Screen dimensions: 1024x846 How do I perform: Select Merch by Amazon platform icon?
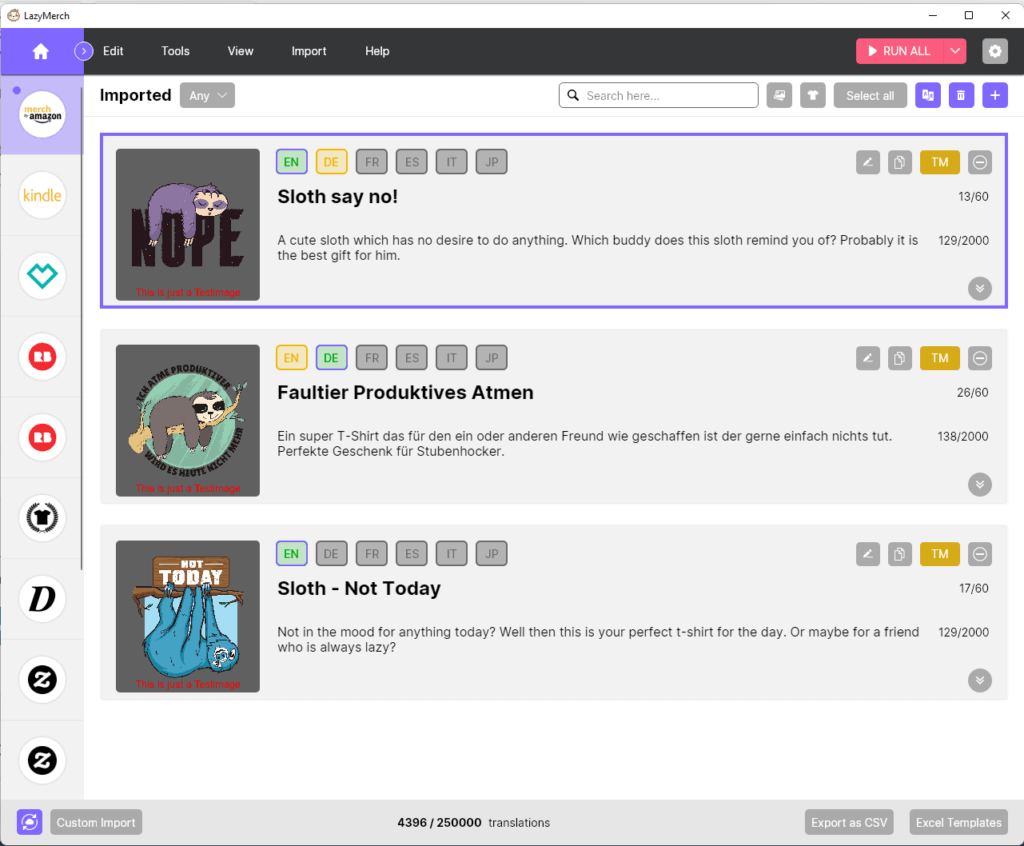point(42,115)
